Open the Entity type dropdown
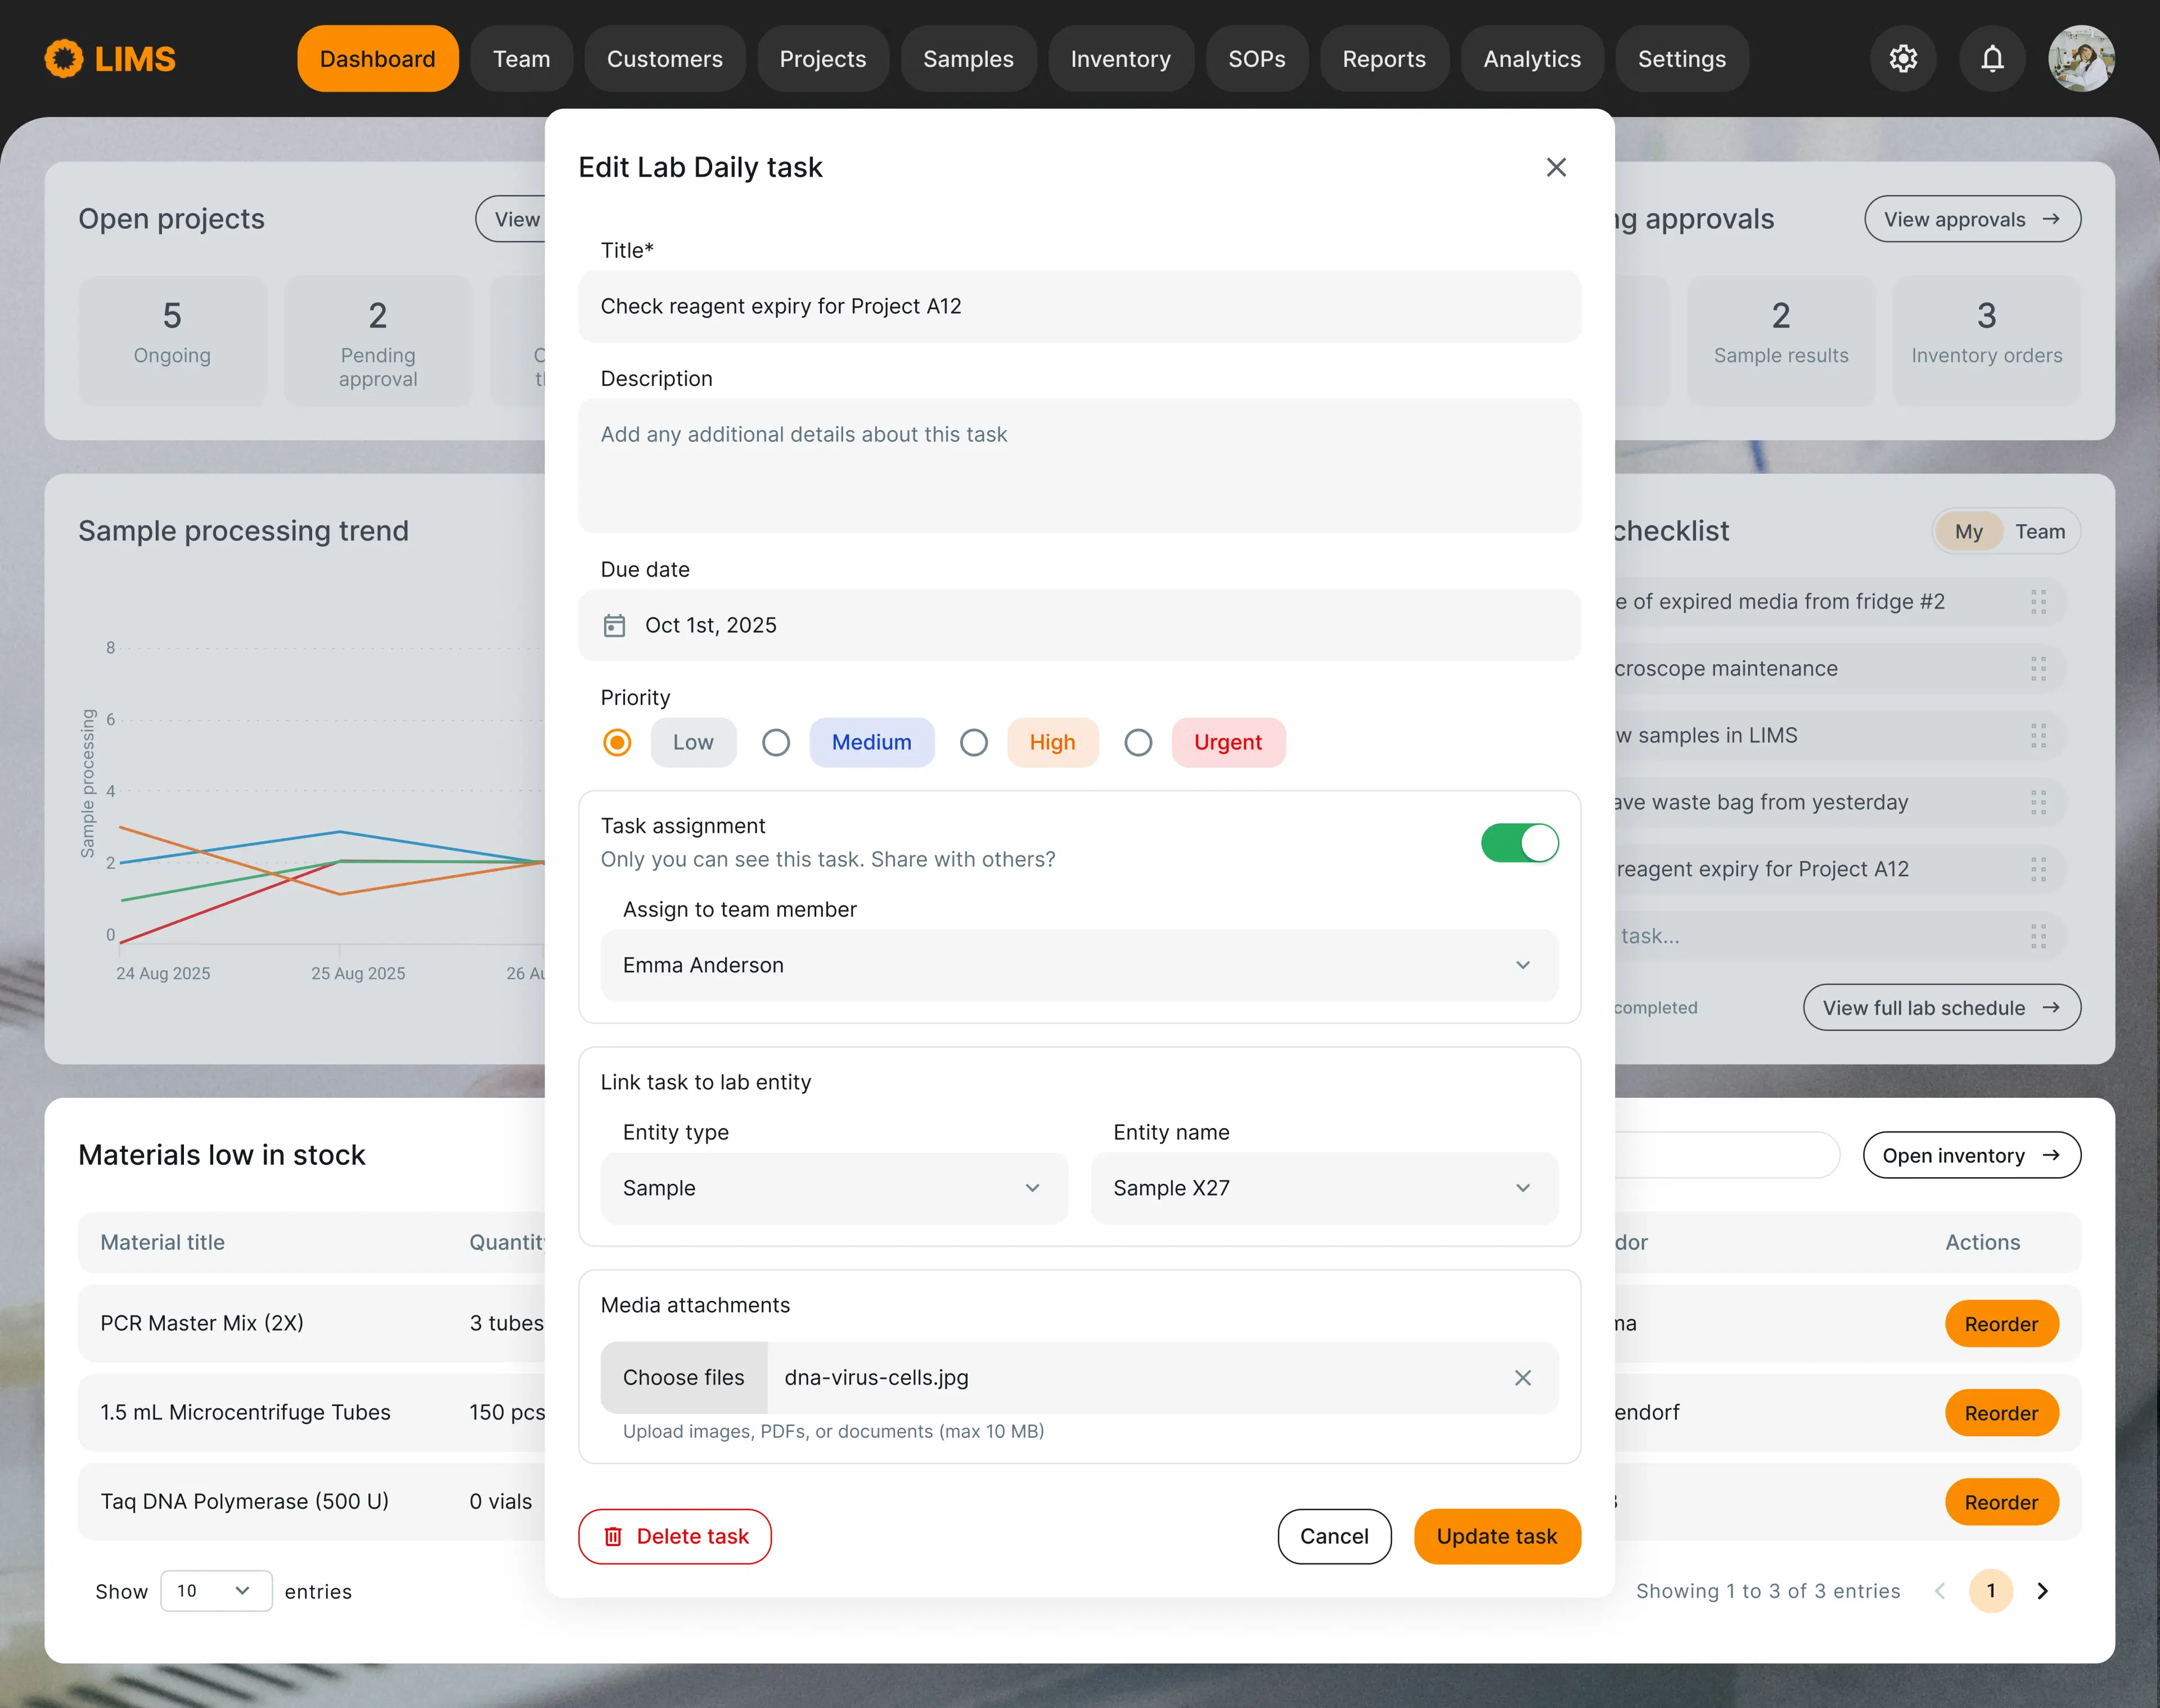Image resolution: width=2160 pixels, height=1708 pixels. pos(833,1188)
